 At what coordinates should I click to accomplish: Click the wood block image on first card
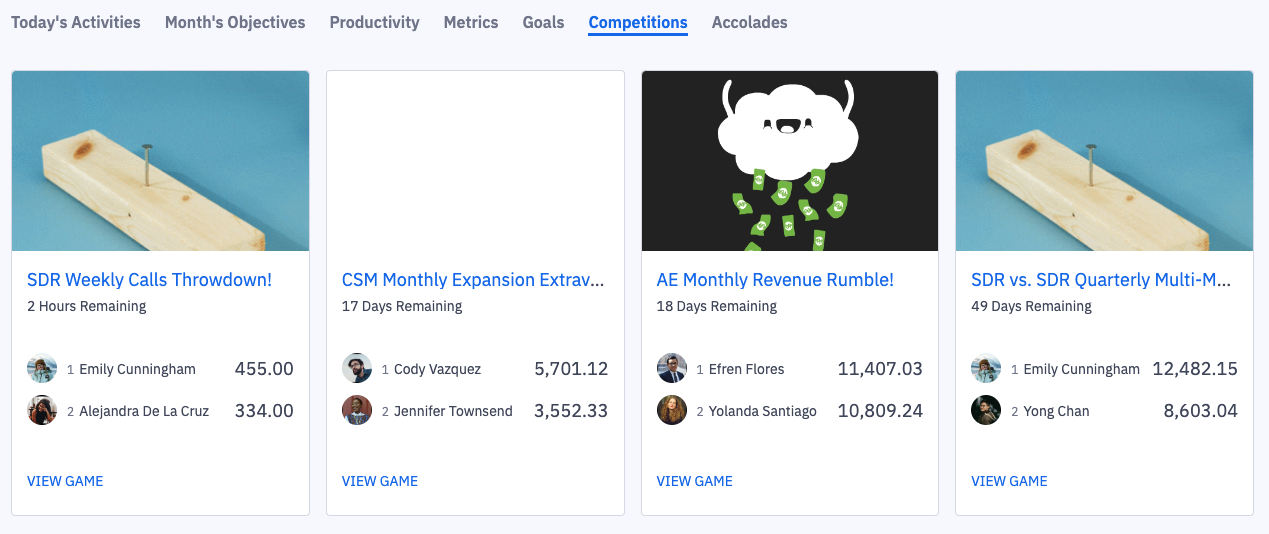point(160,161)
